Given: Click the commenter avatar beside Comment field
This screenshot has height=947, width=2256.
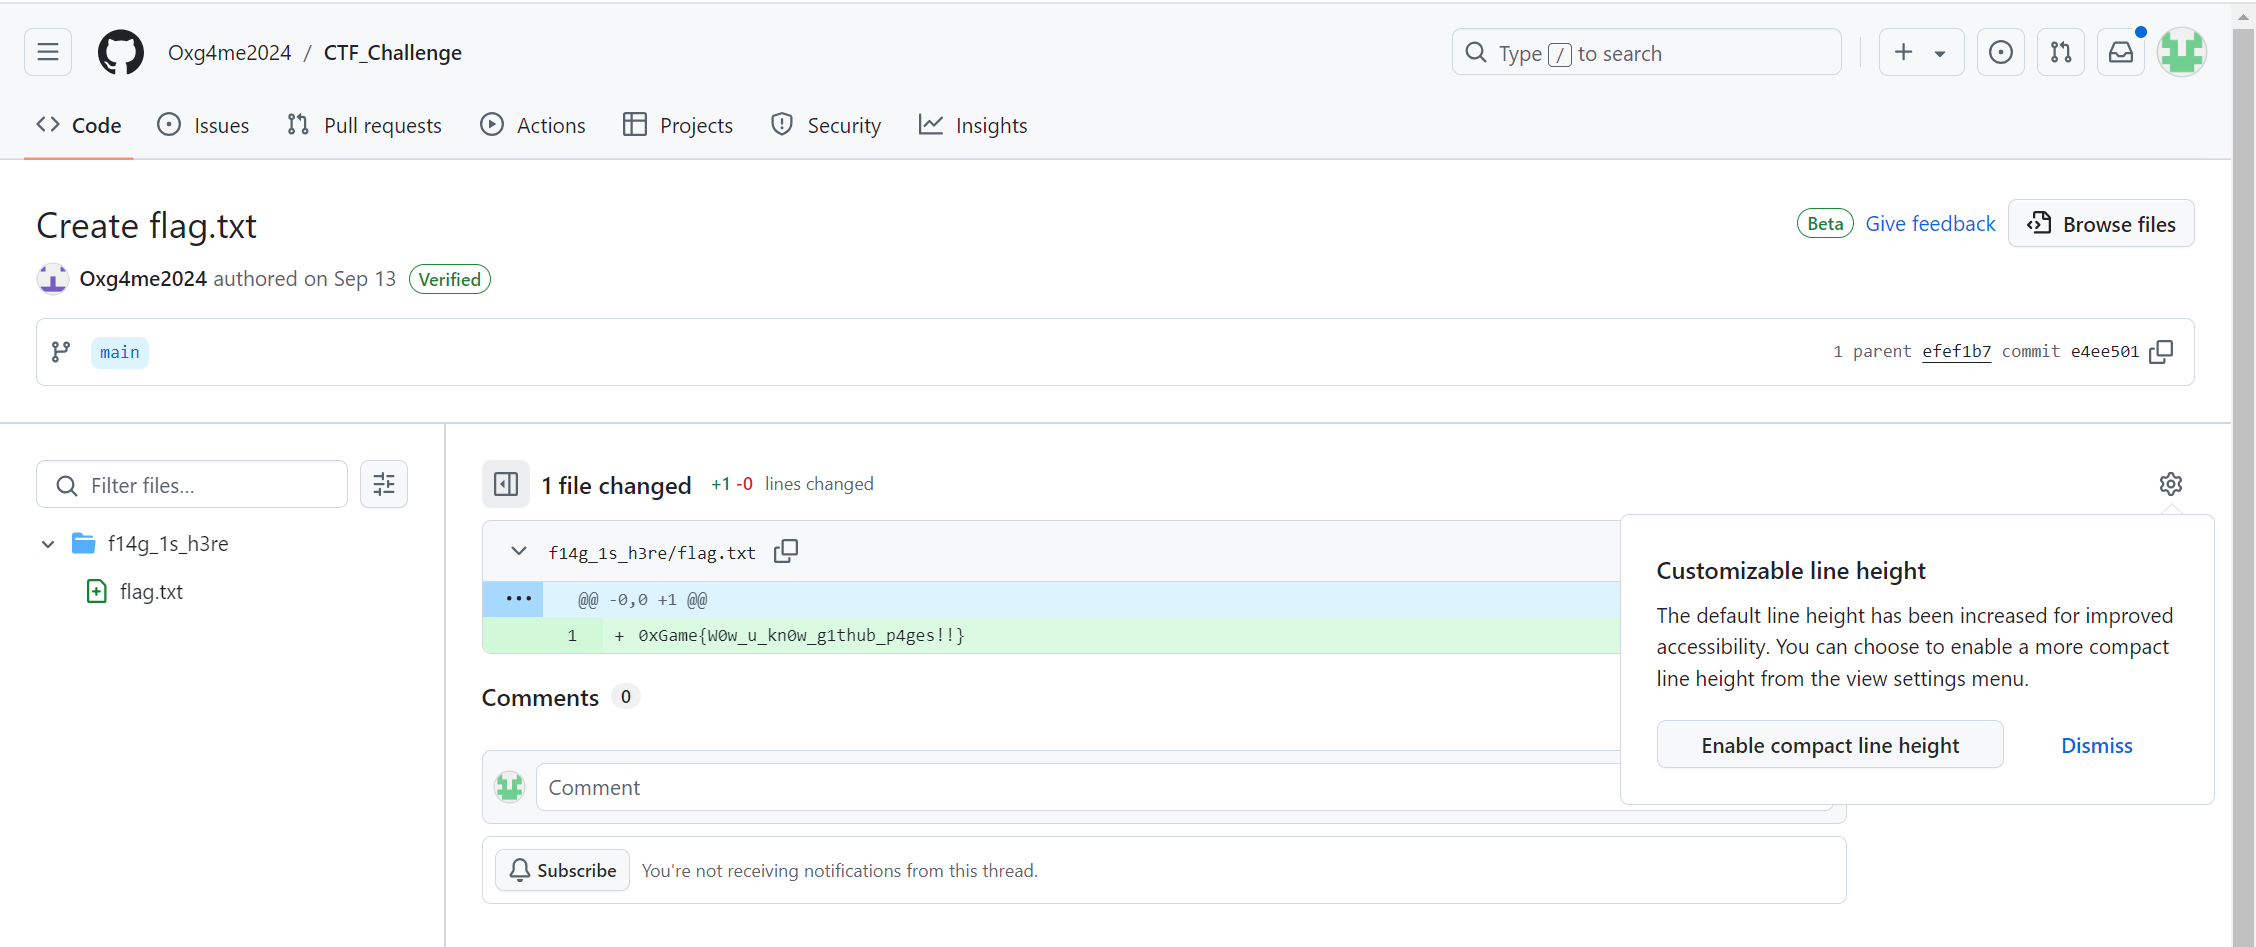Looking at the screenshot, I should [x=510, y=787].
